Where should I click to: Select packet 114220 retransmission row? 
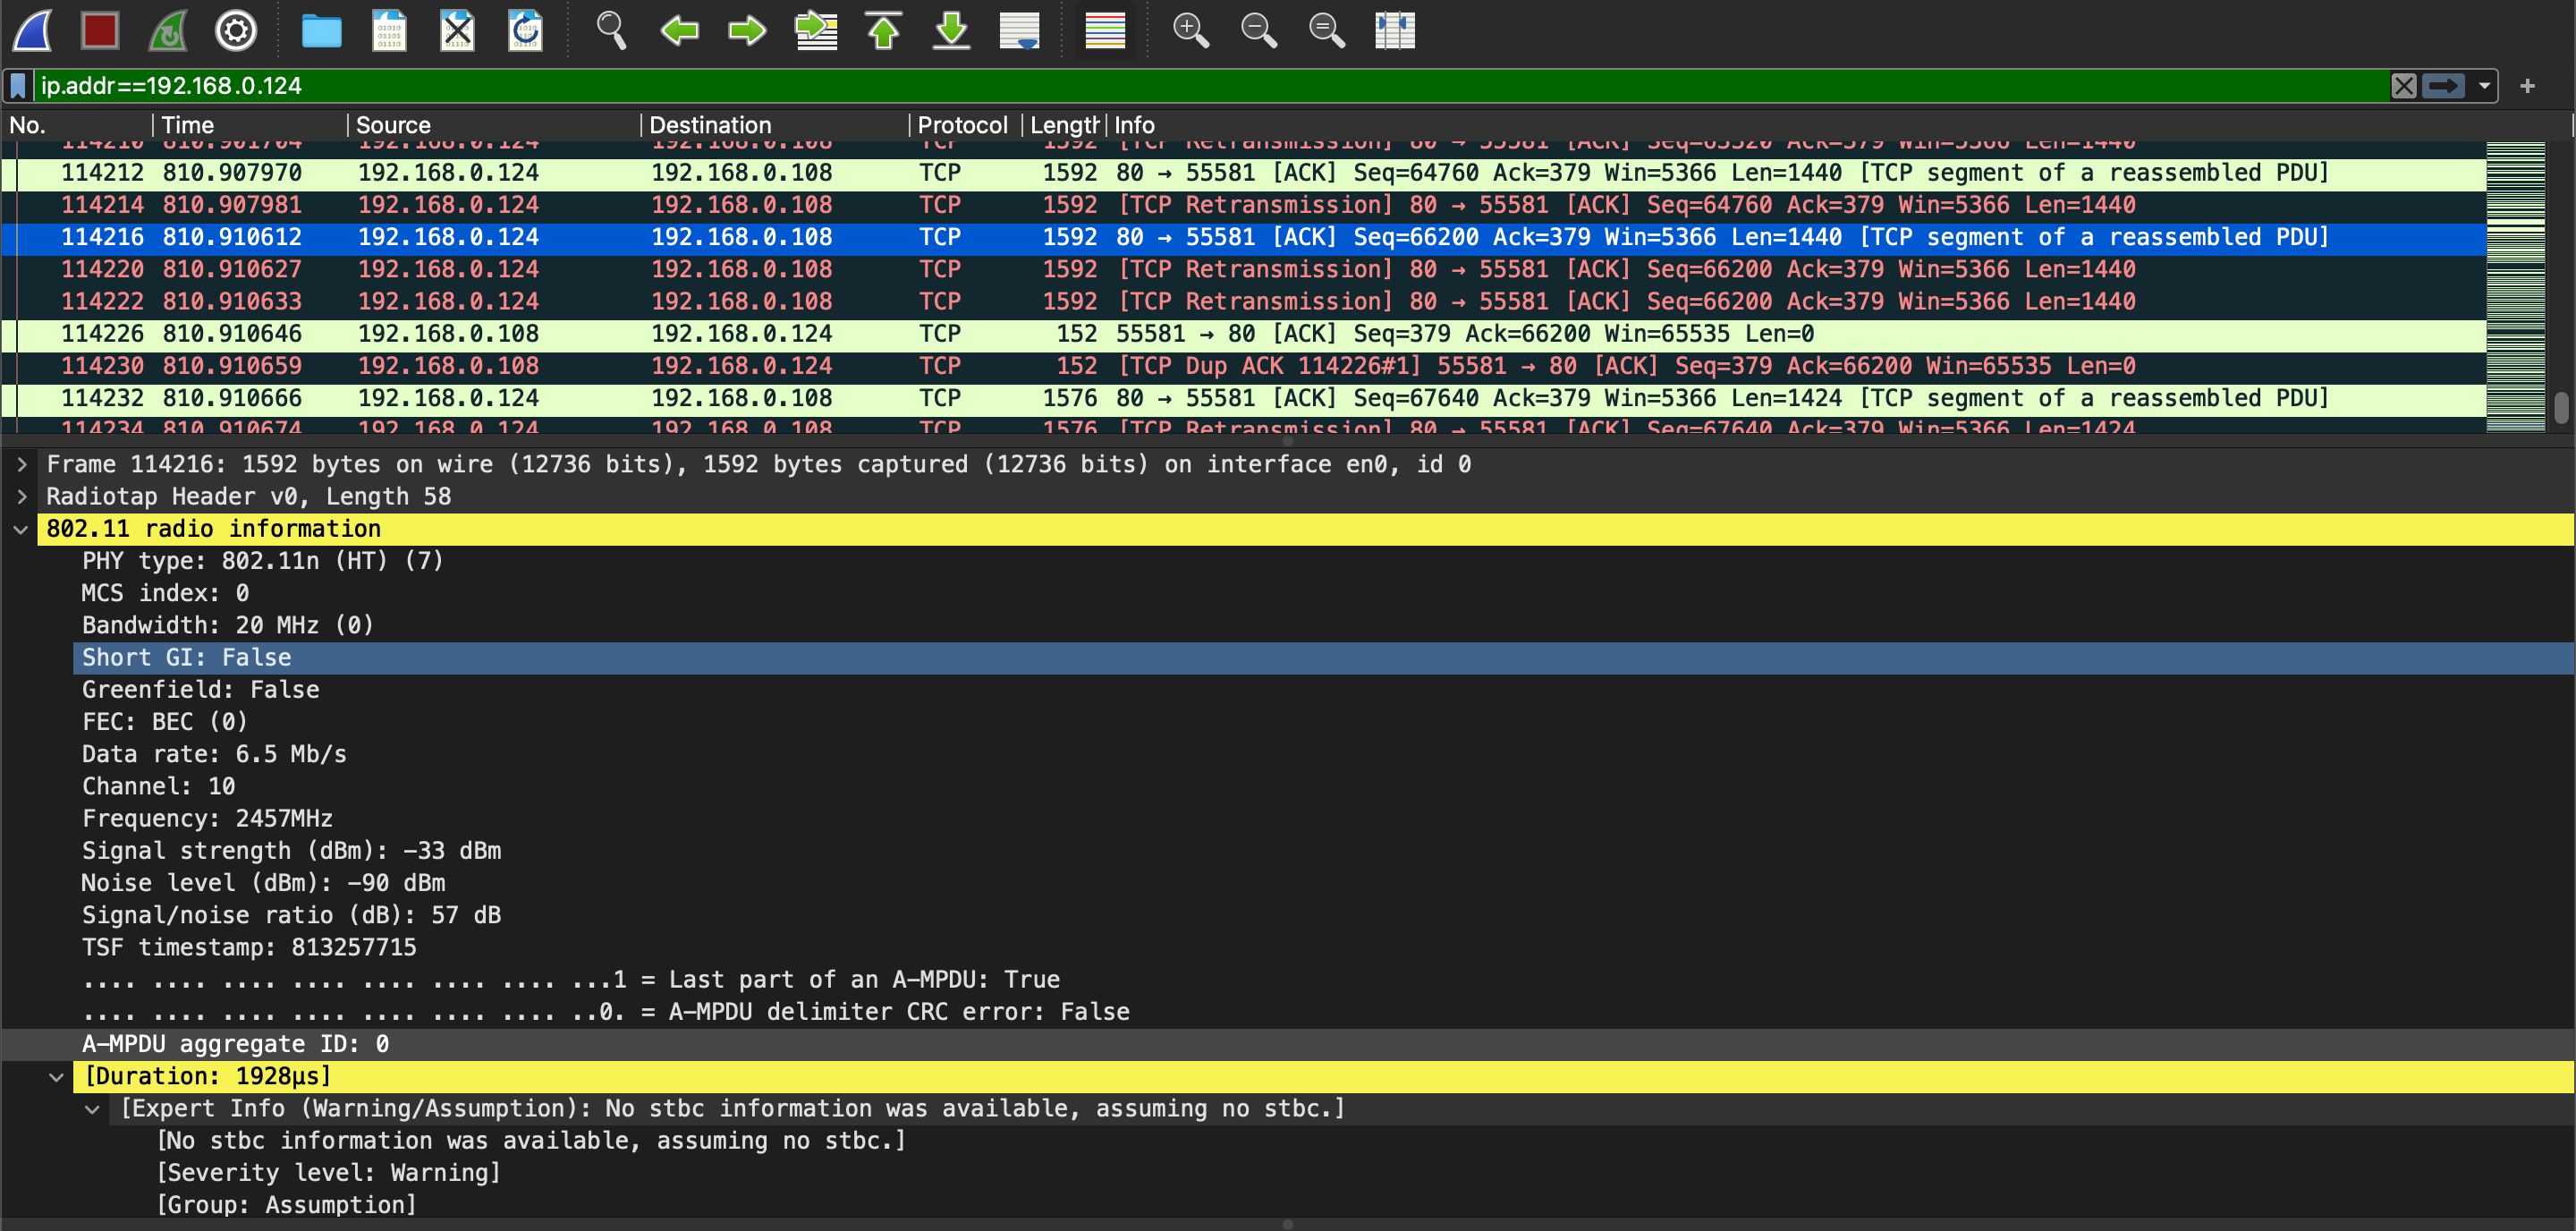coord(1244,270)
